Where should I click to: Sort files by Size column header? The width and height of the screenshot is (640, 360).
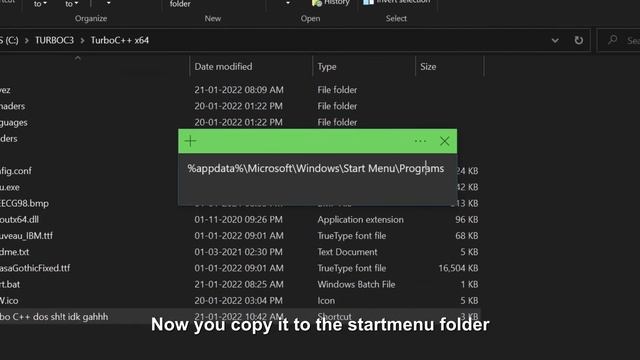point(428,67)
